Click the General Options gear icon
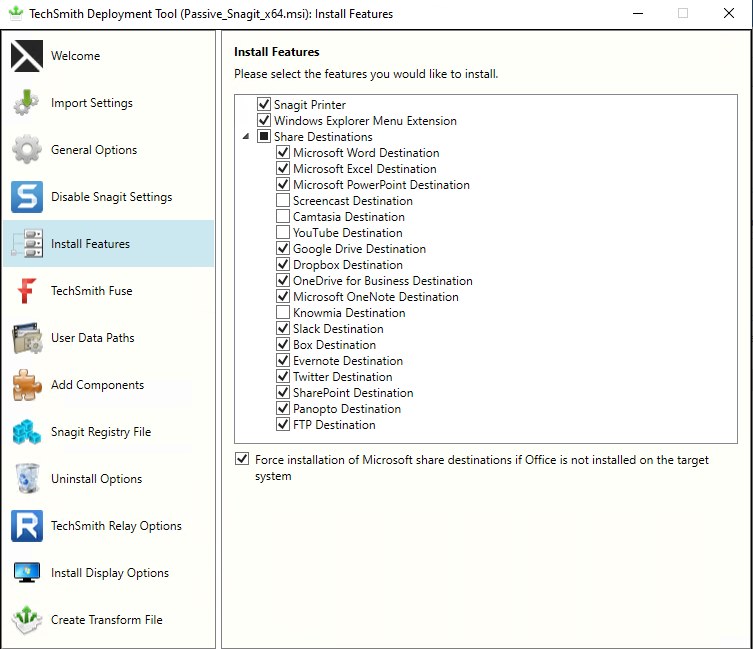This screenshot has width=753, height=649. pyautogui.click(x=26, y=149)
